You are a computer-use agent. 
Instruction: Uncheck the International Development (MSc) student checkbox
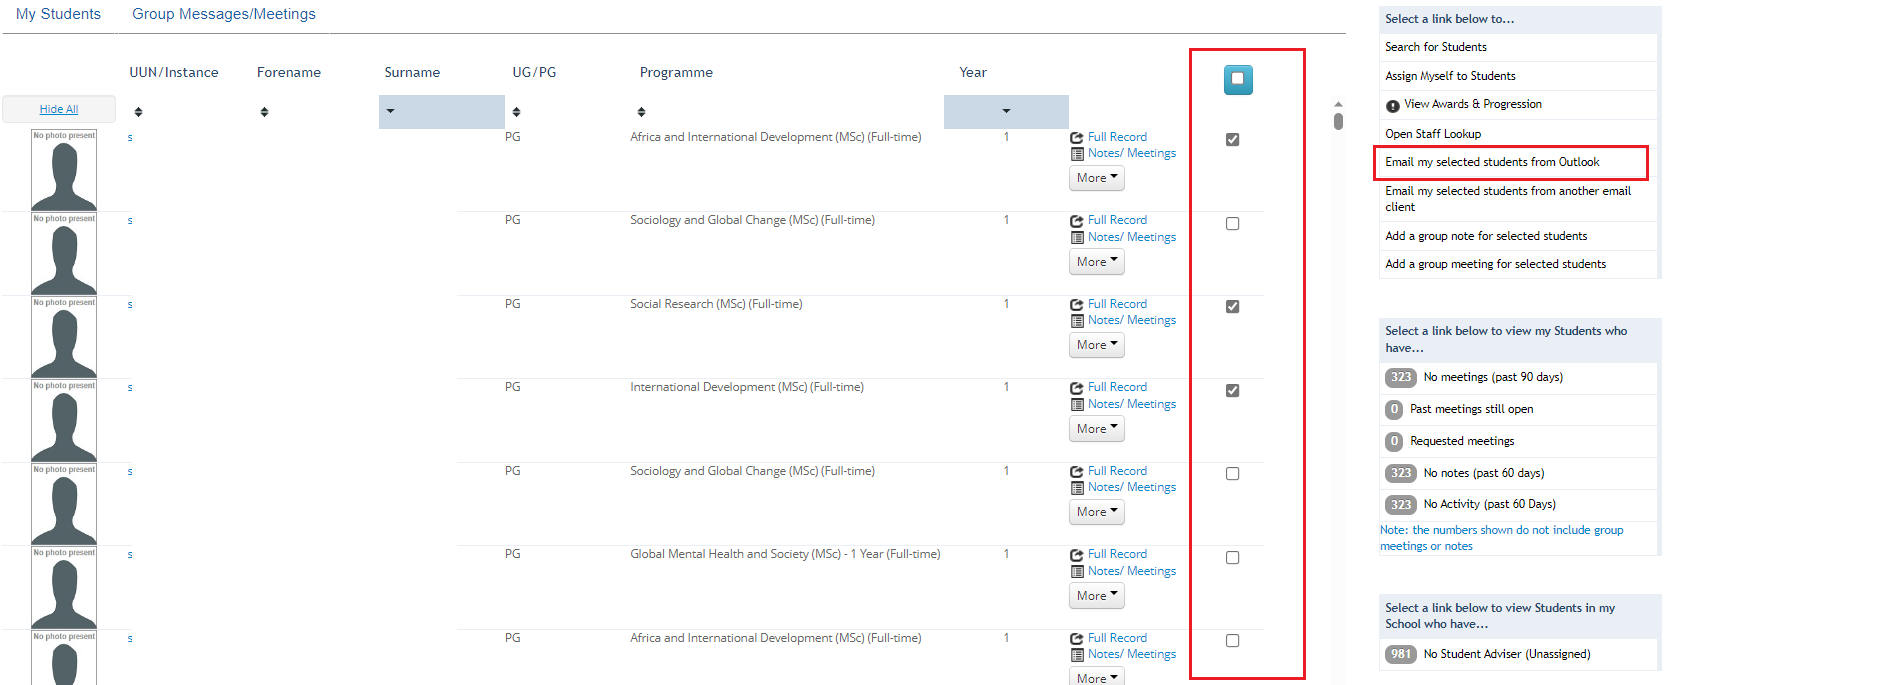(x=1232, y=391)
